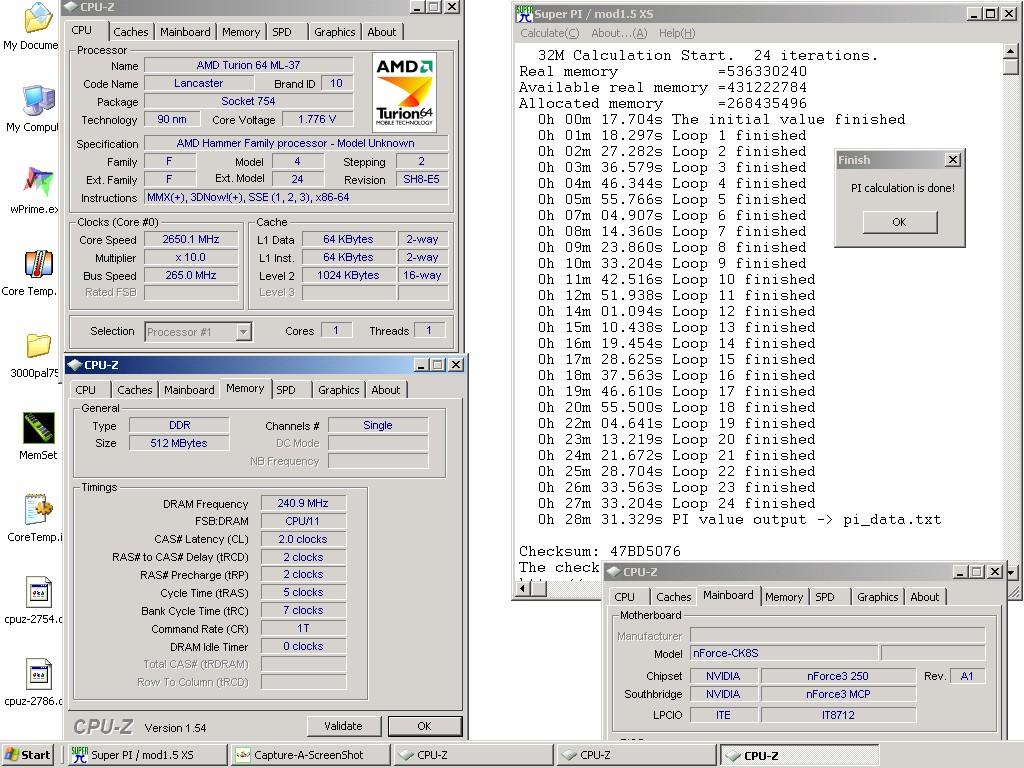The height and width of the screenshot is (768, 1024).
Task: Click Super PI horizontal scrollbar left arrow
Action: (523, 588)
